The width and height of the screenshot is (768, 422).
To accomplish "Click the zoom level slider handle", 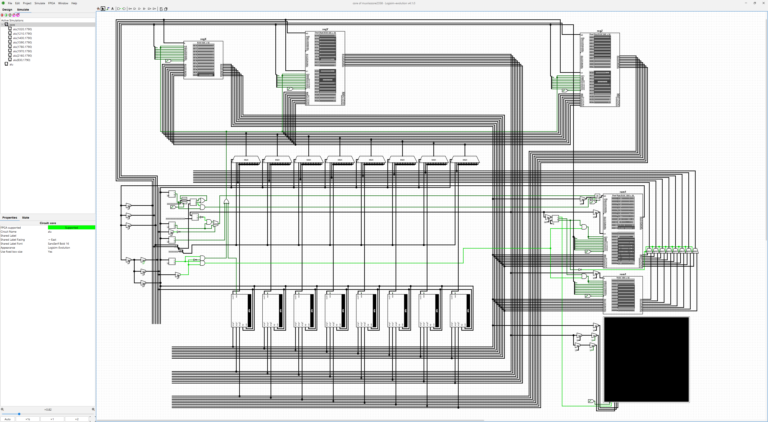I will [x=19, y=414].
